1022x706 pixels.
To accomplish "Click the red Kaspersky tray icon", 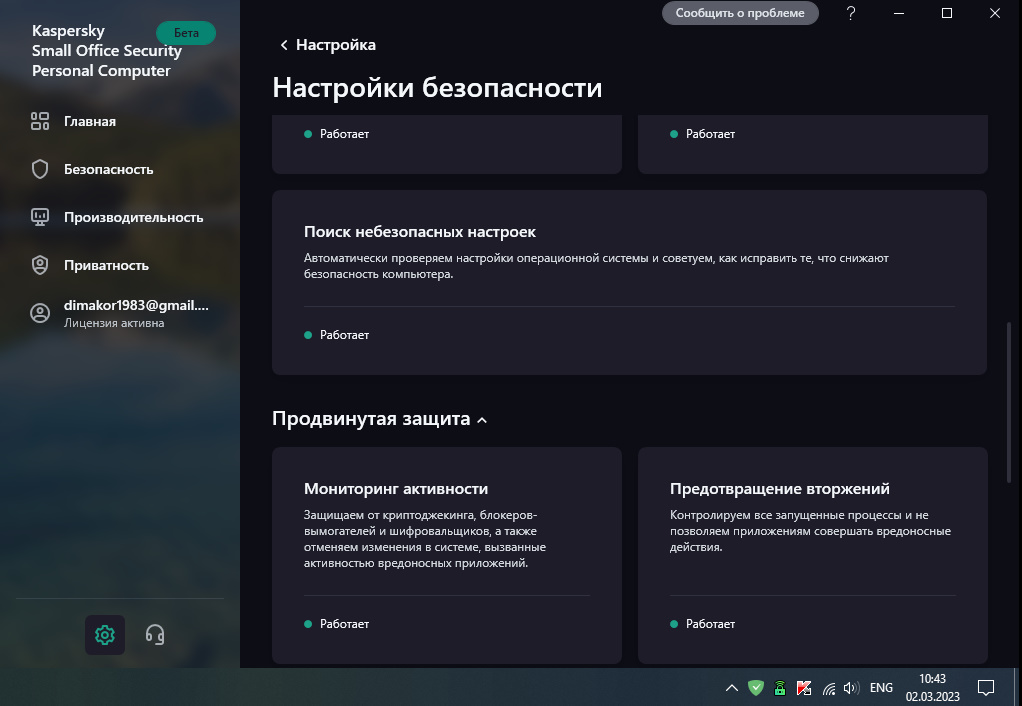I will 804,688.
